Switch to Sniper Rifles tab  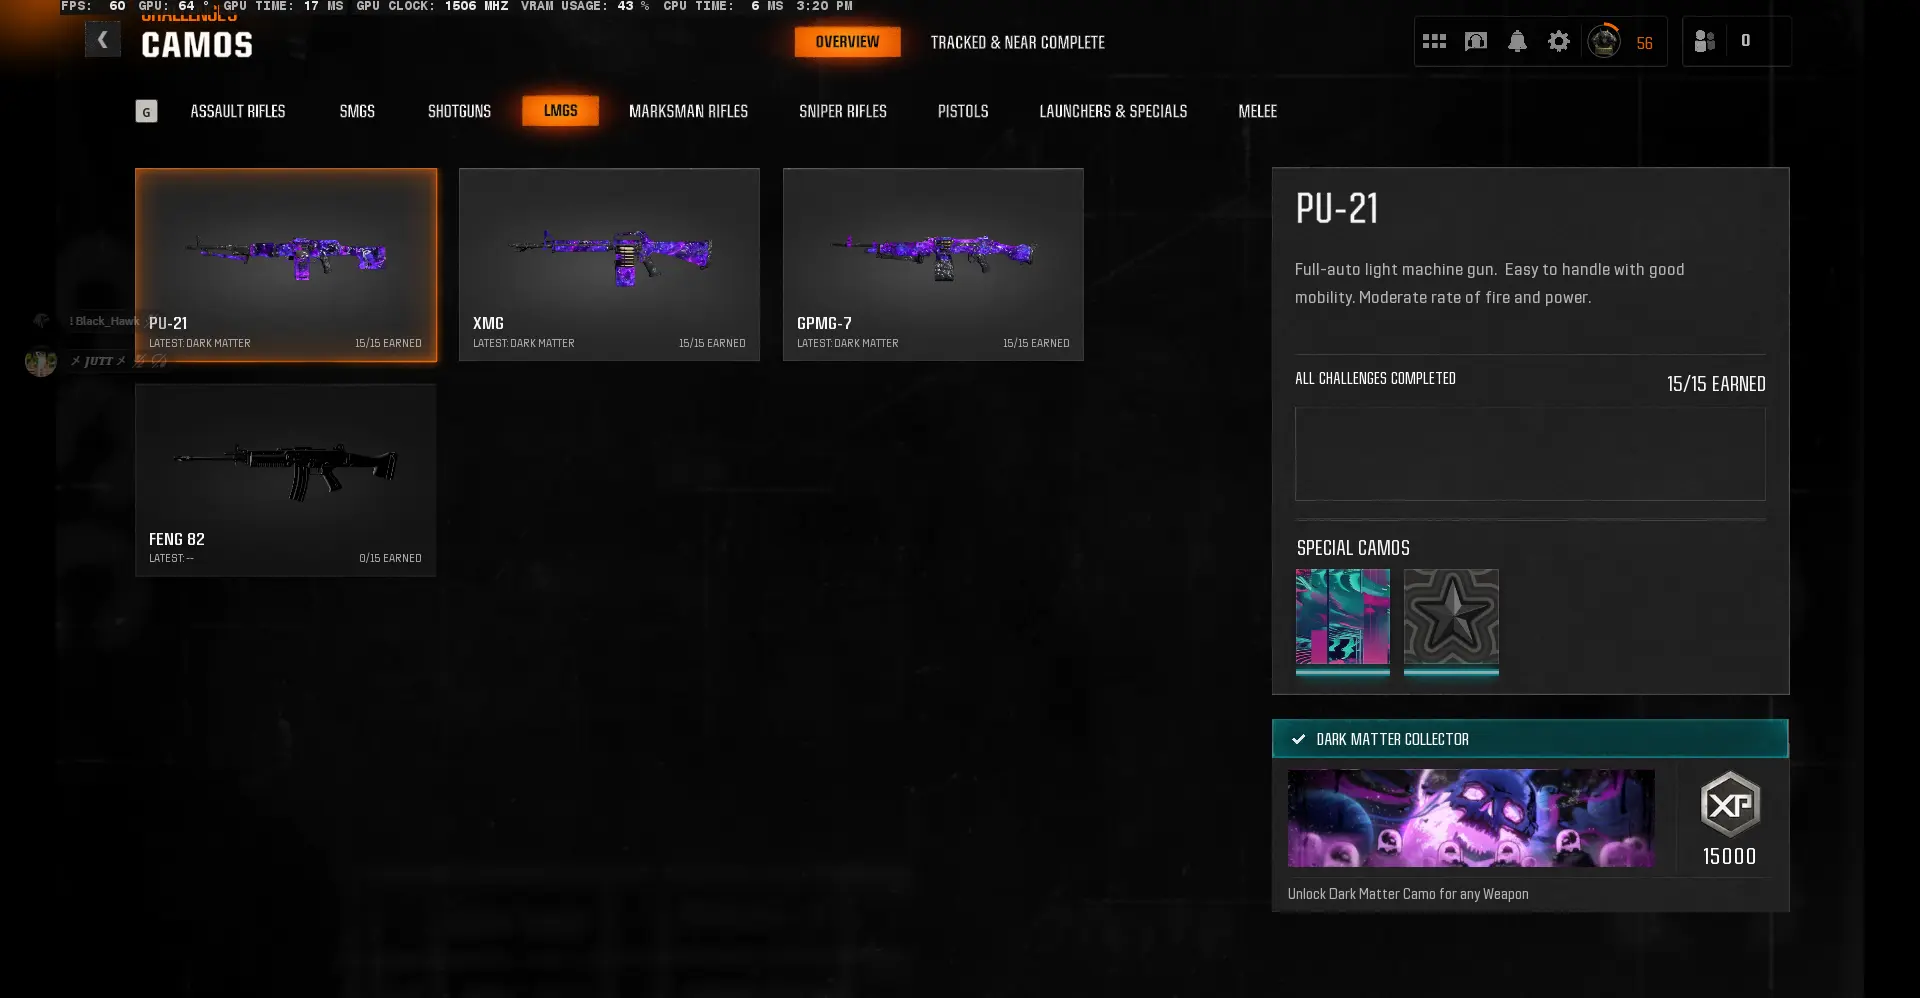(842, 111)
